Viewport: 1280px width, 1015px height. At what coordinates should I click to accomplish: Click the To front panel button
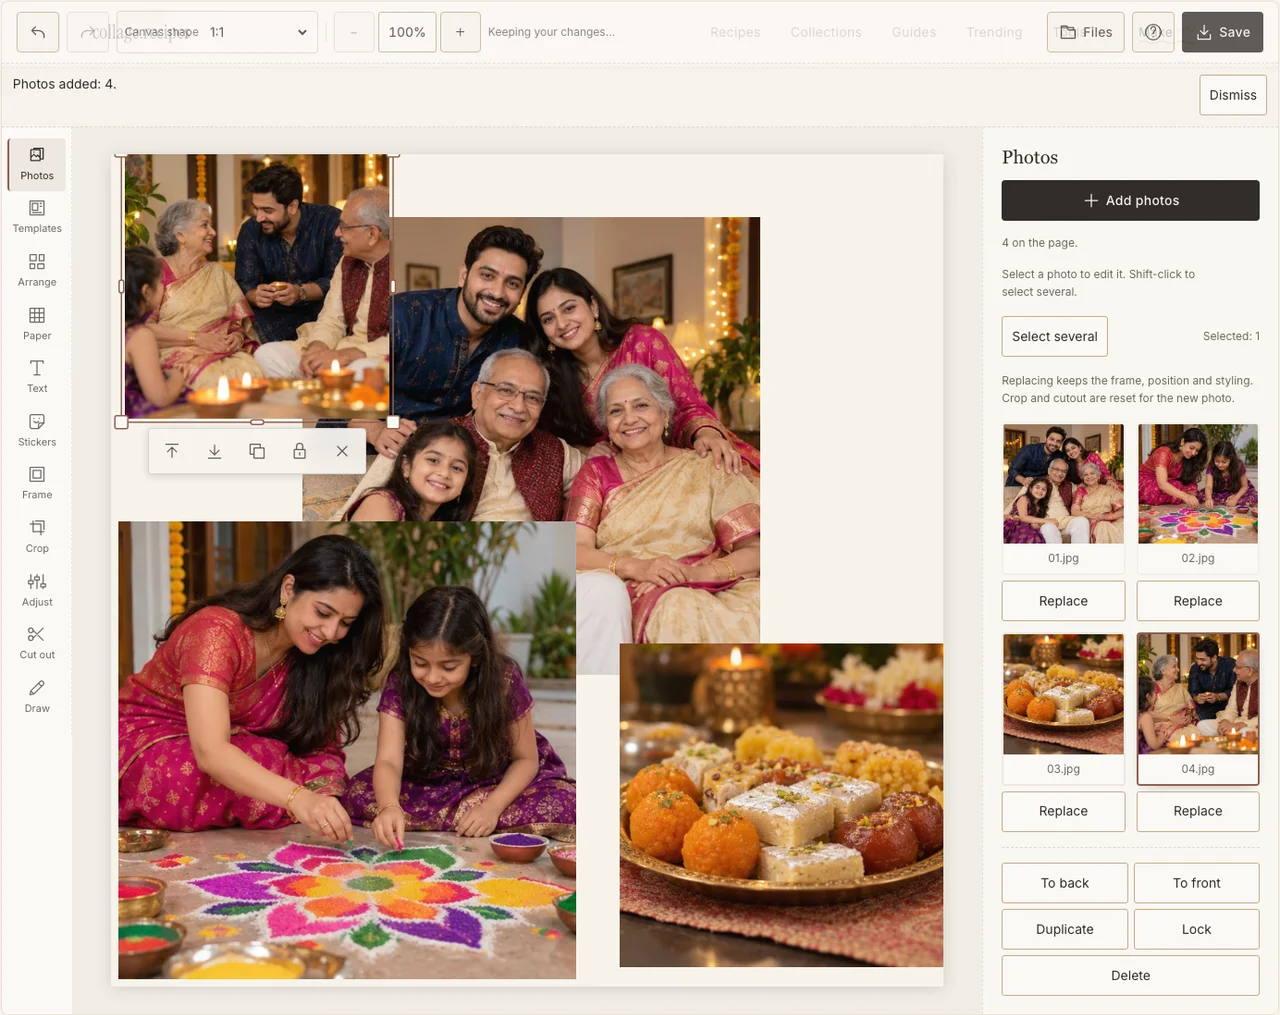[x=1197, y=883]
